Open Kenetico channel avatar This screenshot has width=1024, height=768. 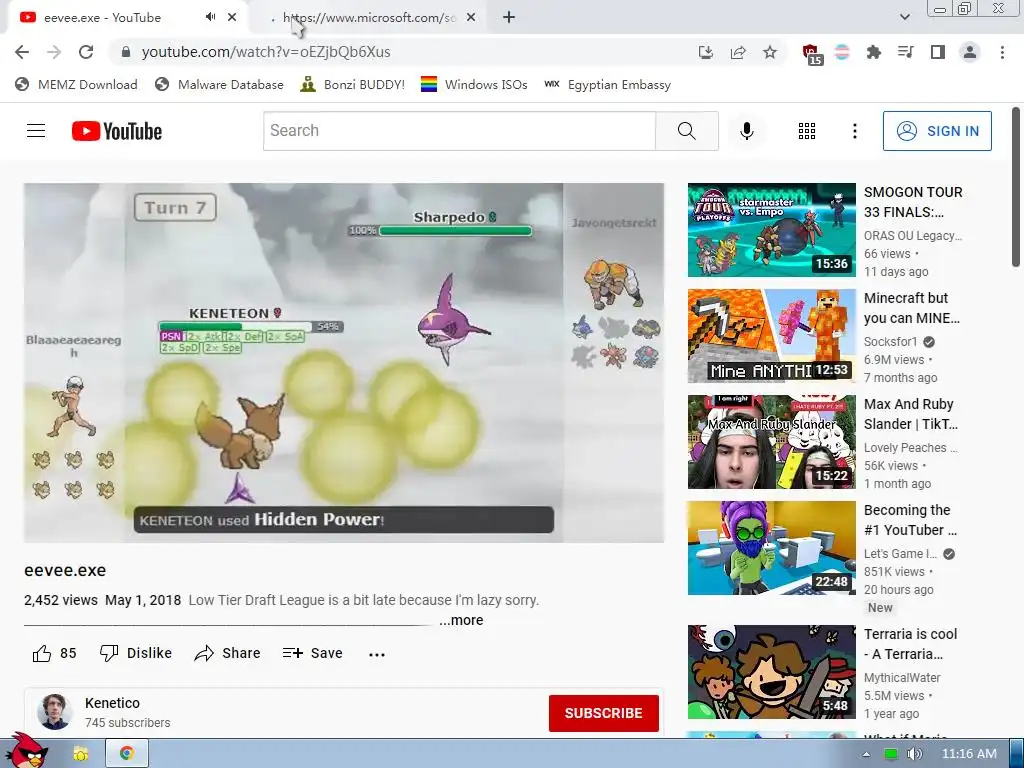click(x=55, y=712)
